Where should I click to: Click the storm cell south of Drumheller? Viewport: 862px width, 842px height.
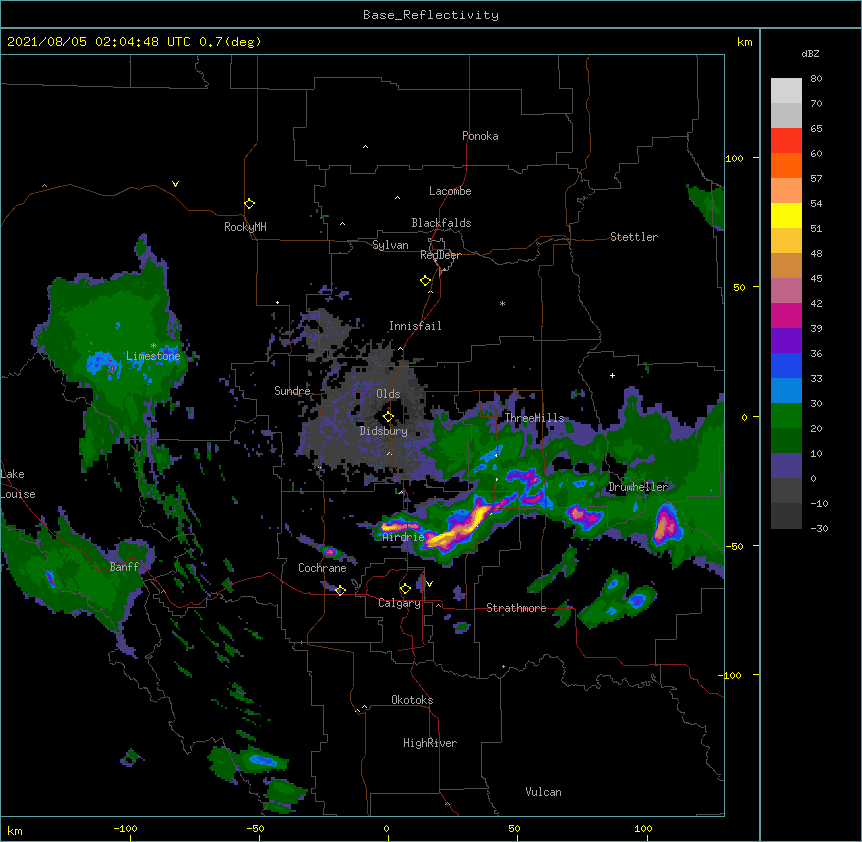click(666, 524)
